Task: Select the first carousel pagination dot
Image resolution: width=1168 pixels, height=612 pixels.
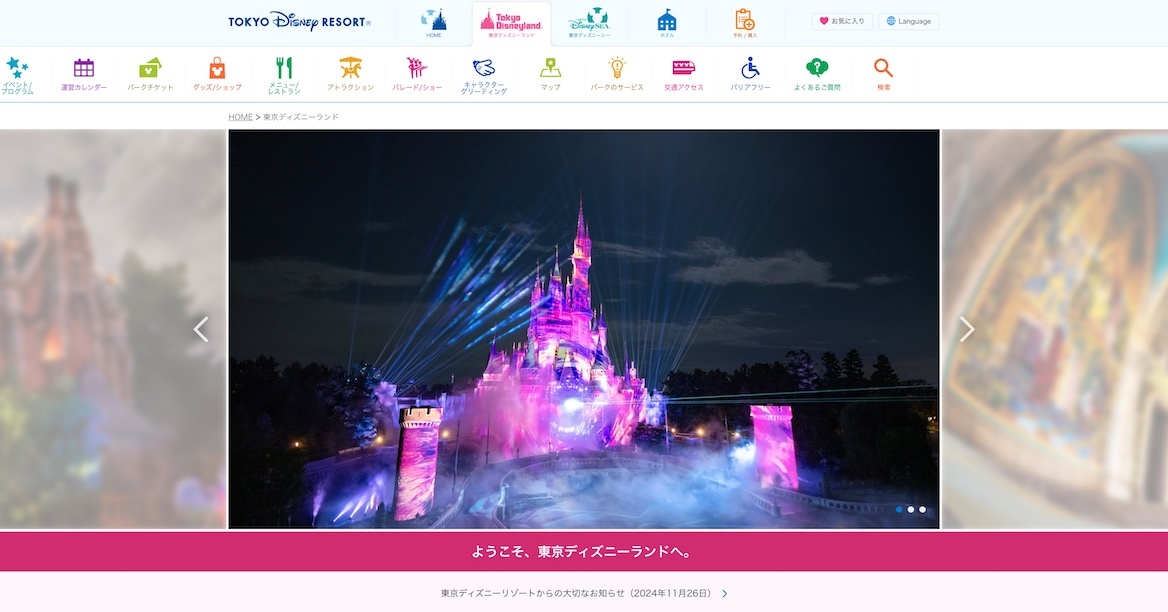Action: (899, 509)
